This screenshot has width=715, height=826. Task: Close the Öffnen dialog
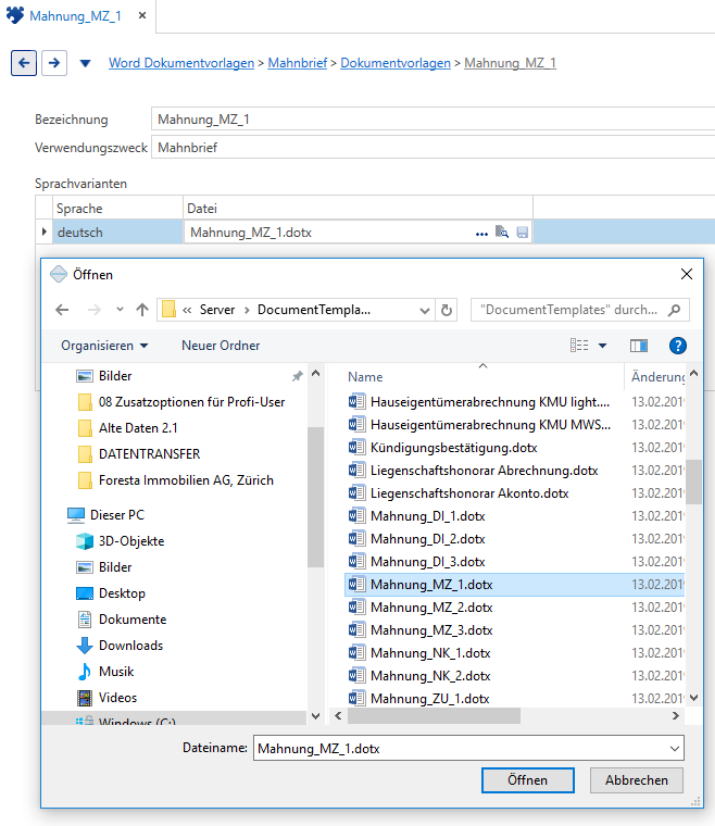coord(686,274)
